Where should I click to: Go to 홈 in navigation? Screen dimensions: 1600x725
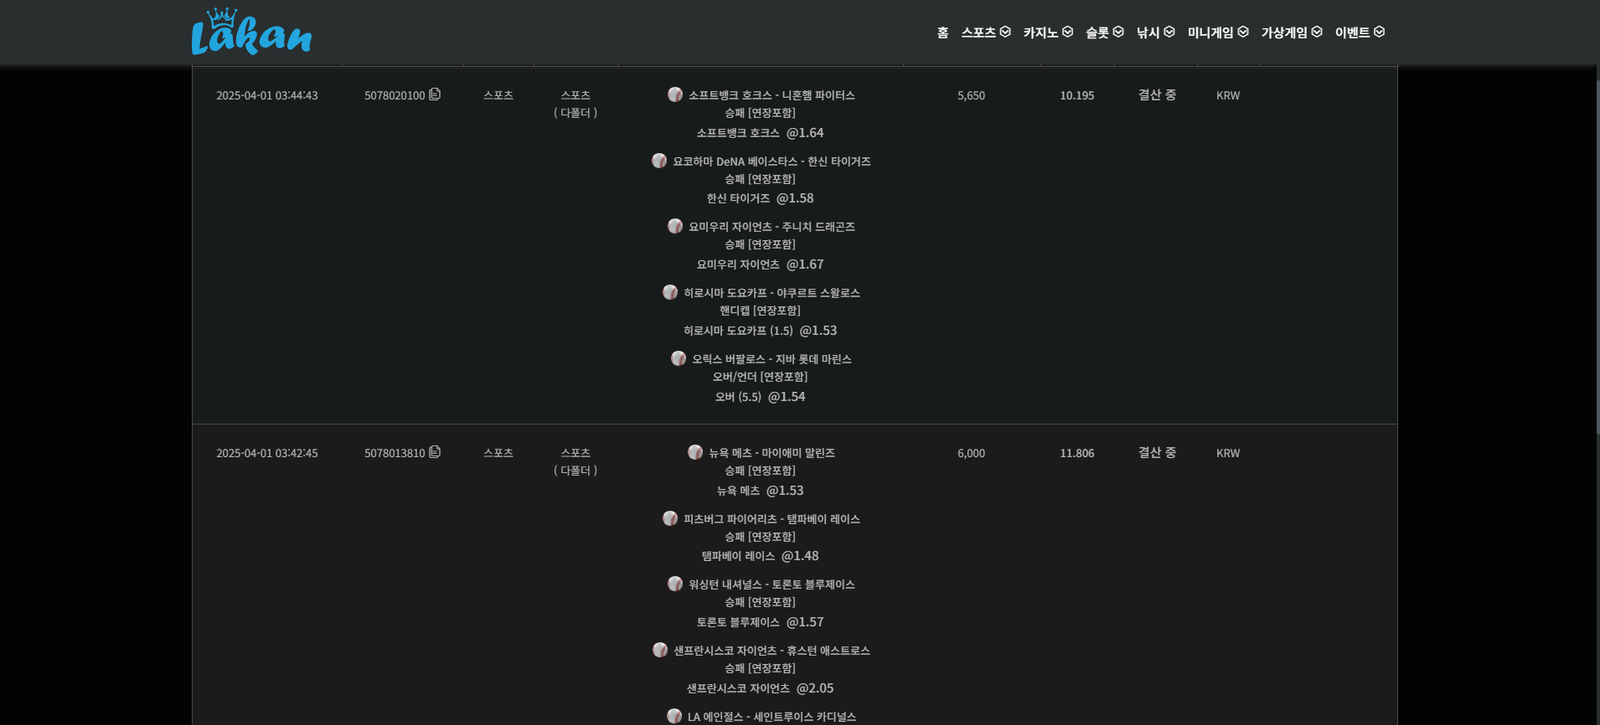(942, 33)
